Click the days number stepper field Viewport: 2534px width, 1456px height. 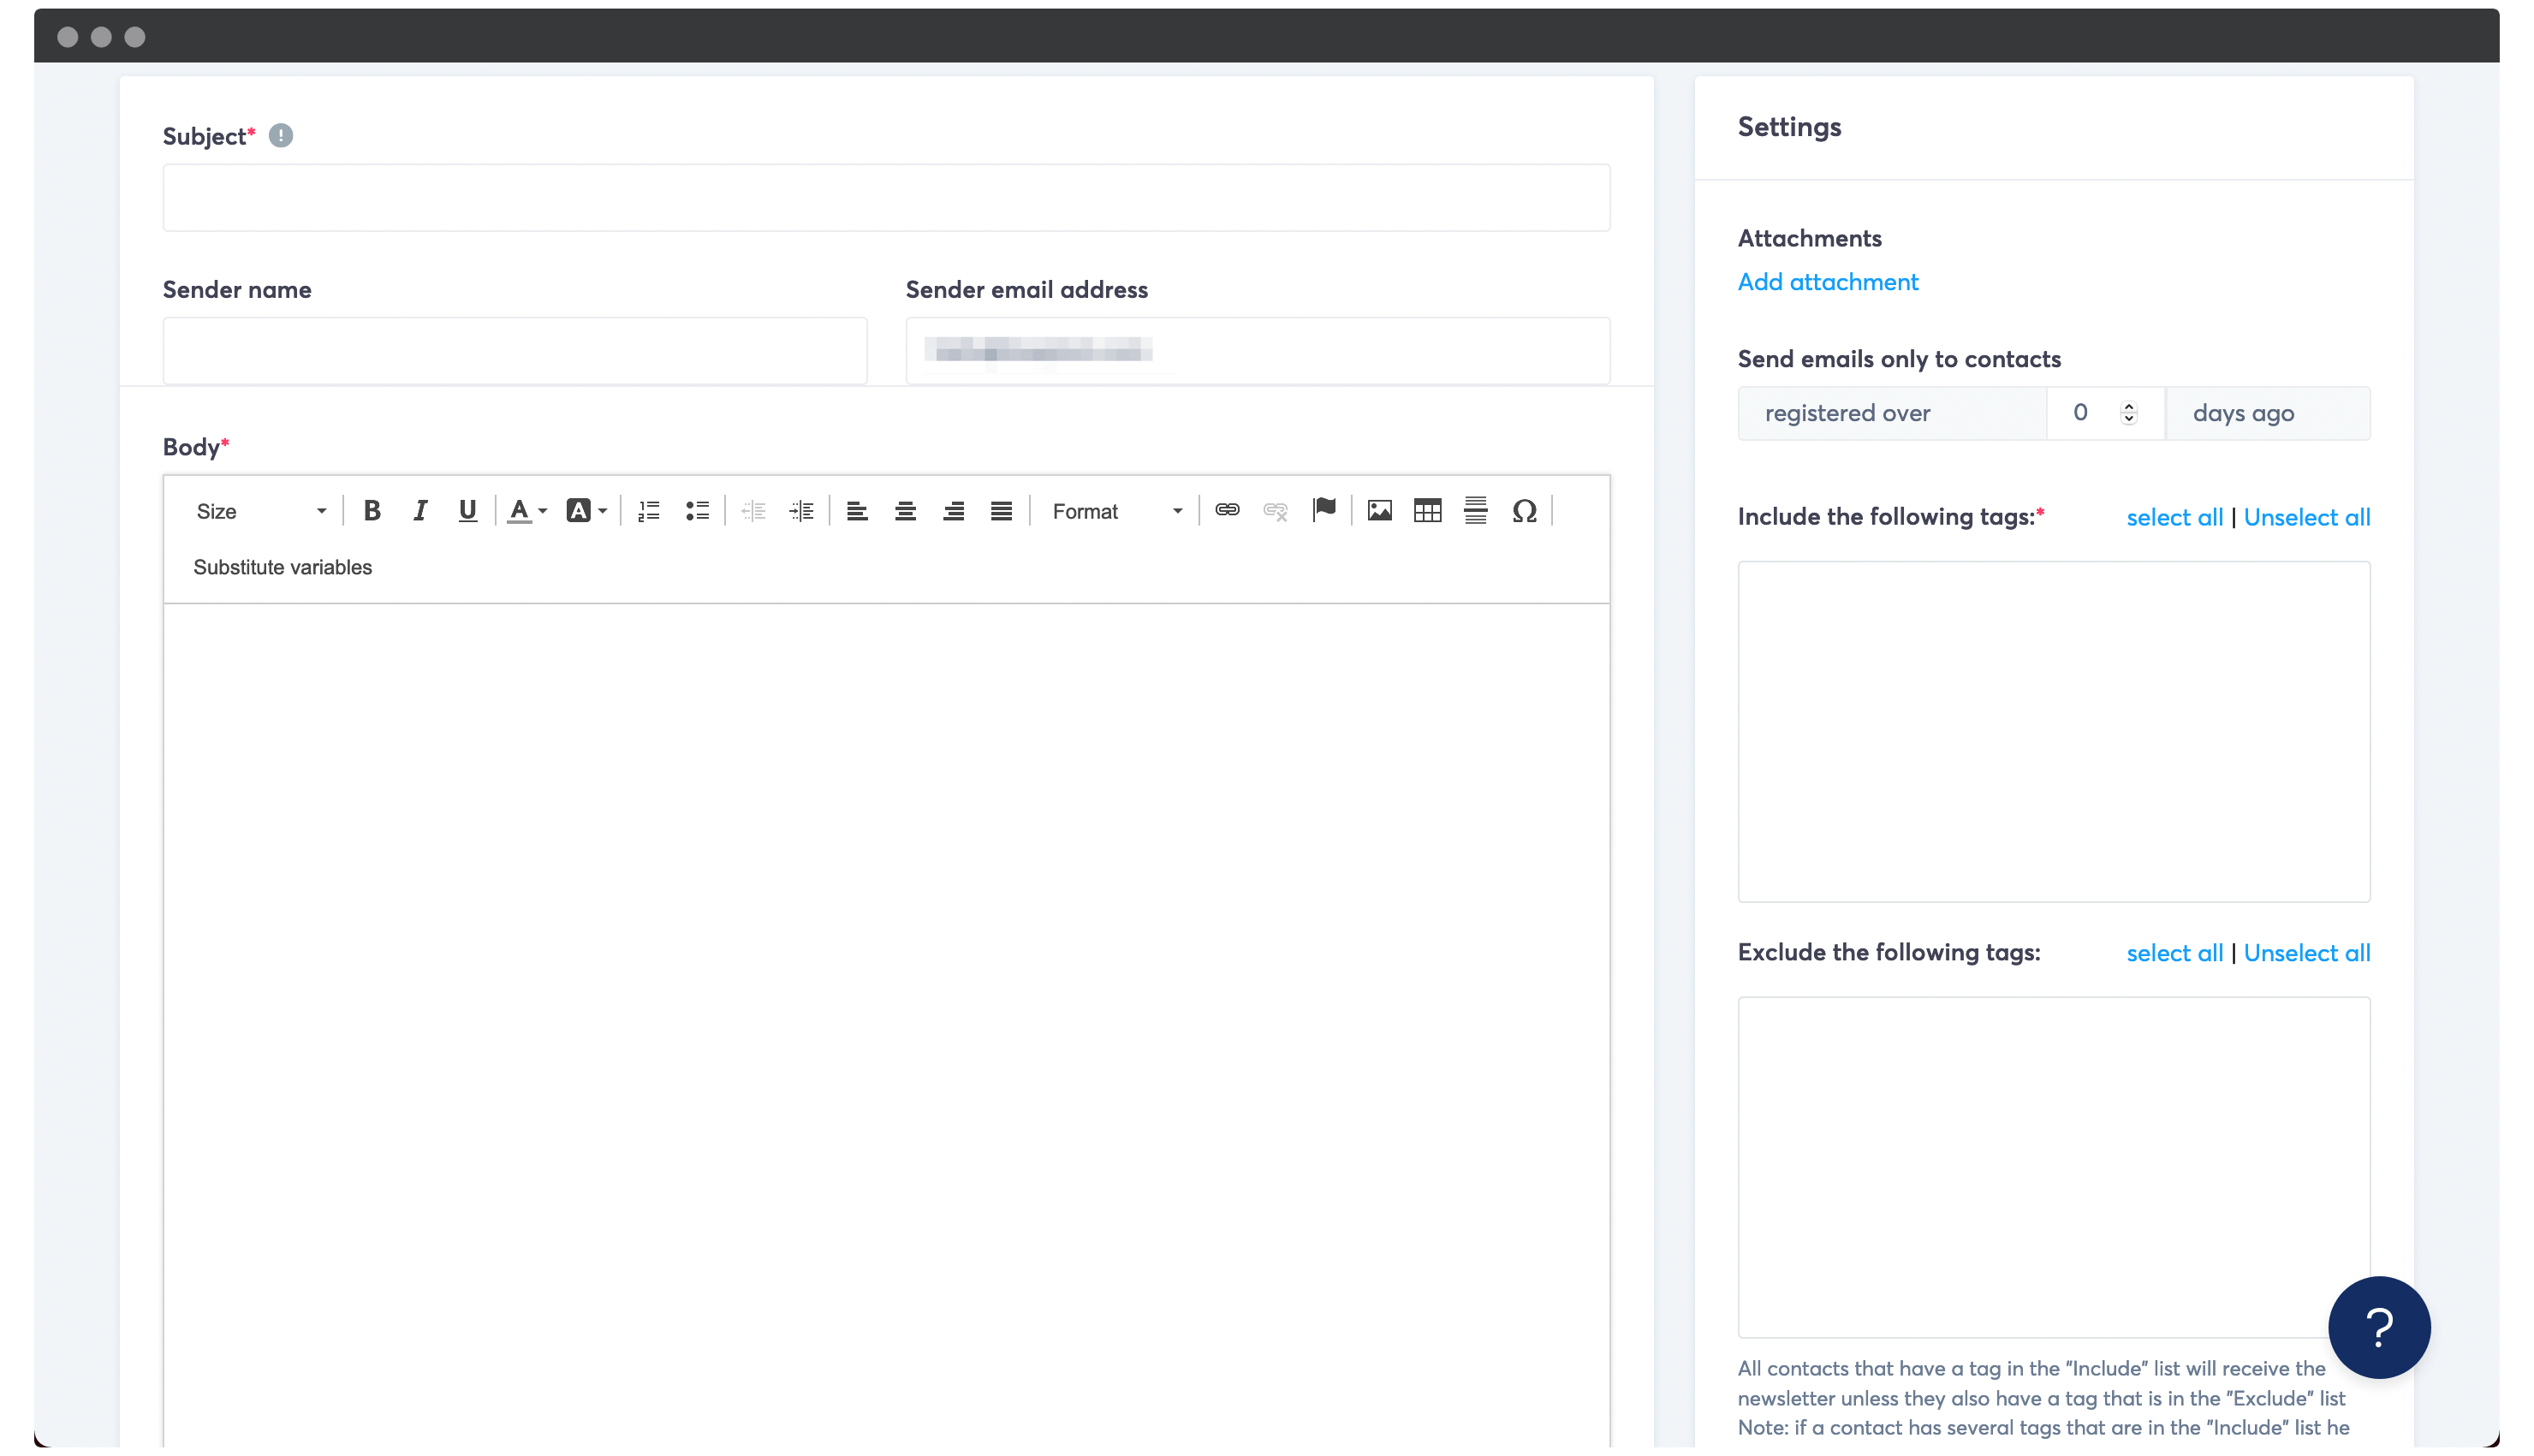point(2105,413)
